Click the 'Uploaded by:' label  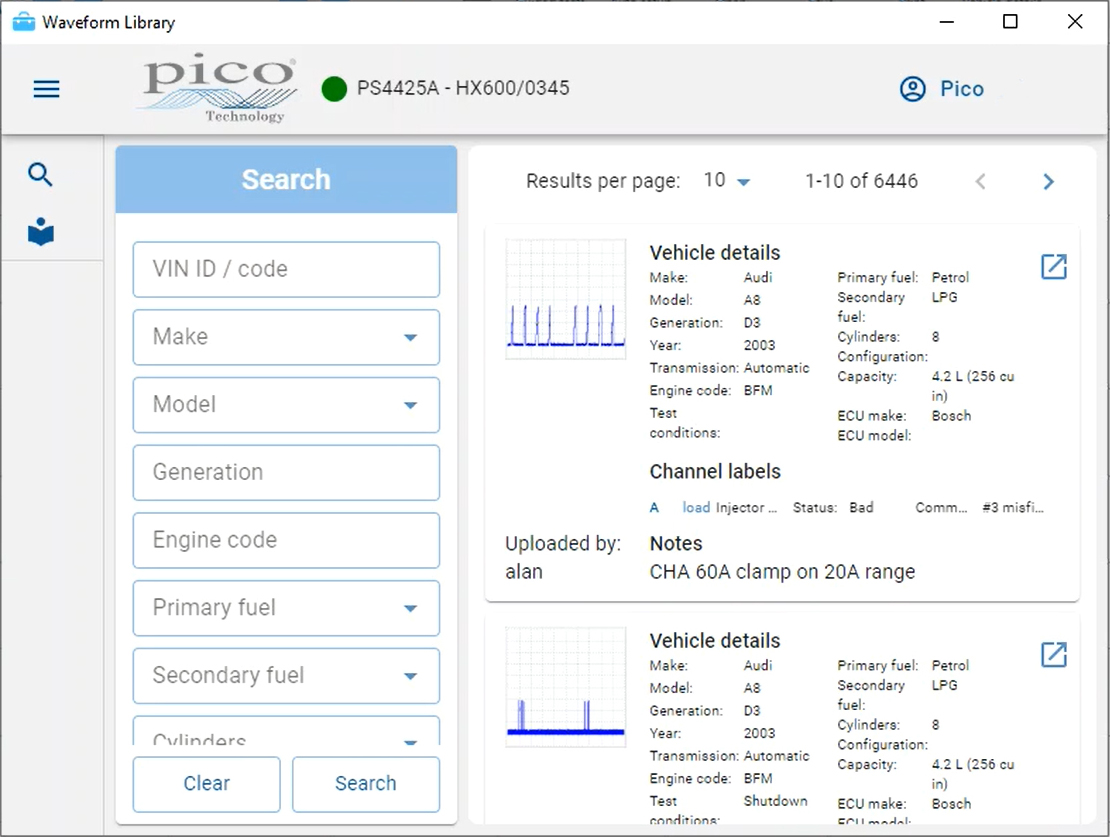pyautogui.click(x=563, y=543)
